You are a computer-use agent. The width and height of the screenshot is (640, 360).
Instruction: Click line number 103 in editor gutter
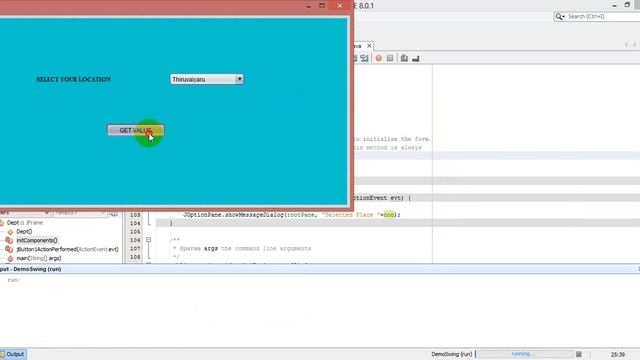pyautogui.click(x=135, y=215)
